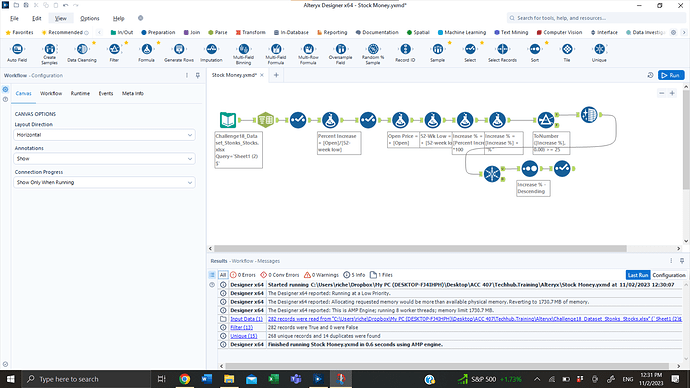Open the File menu

(15, 18)
